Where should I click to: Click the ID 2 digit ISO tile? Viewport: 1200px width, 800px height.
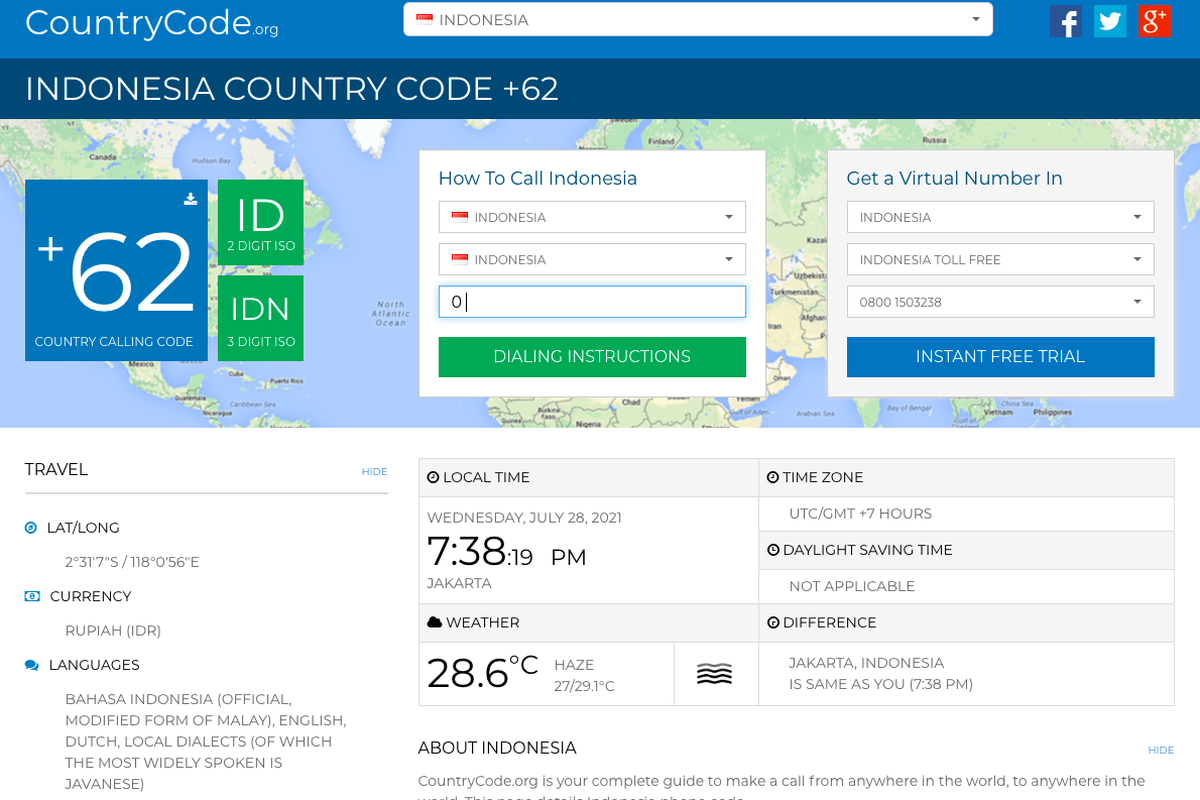(x=260, y=223)
